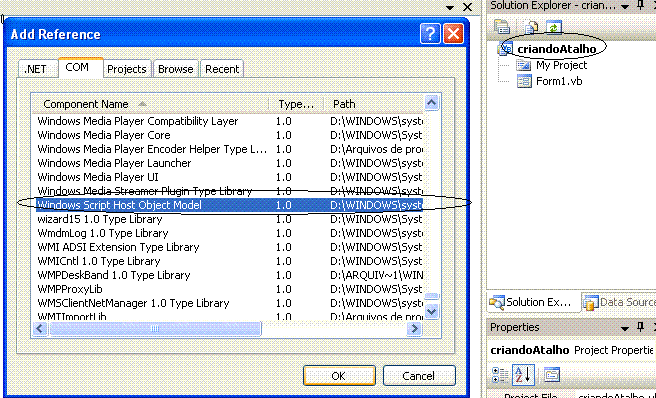Sort list by Component Name column header

[x=151, y=104]
